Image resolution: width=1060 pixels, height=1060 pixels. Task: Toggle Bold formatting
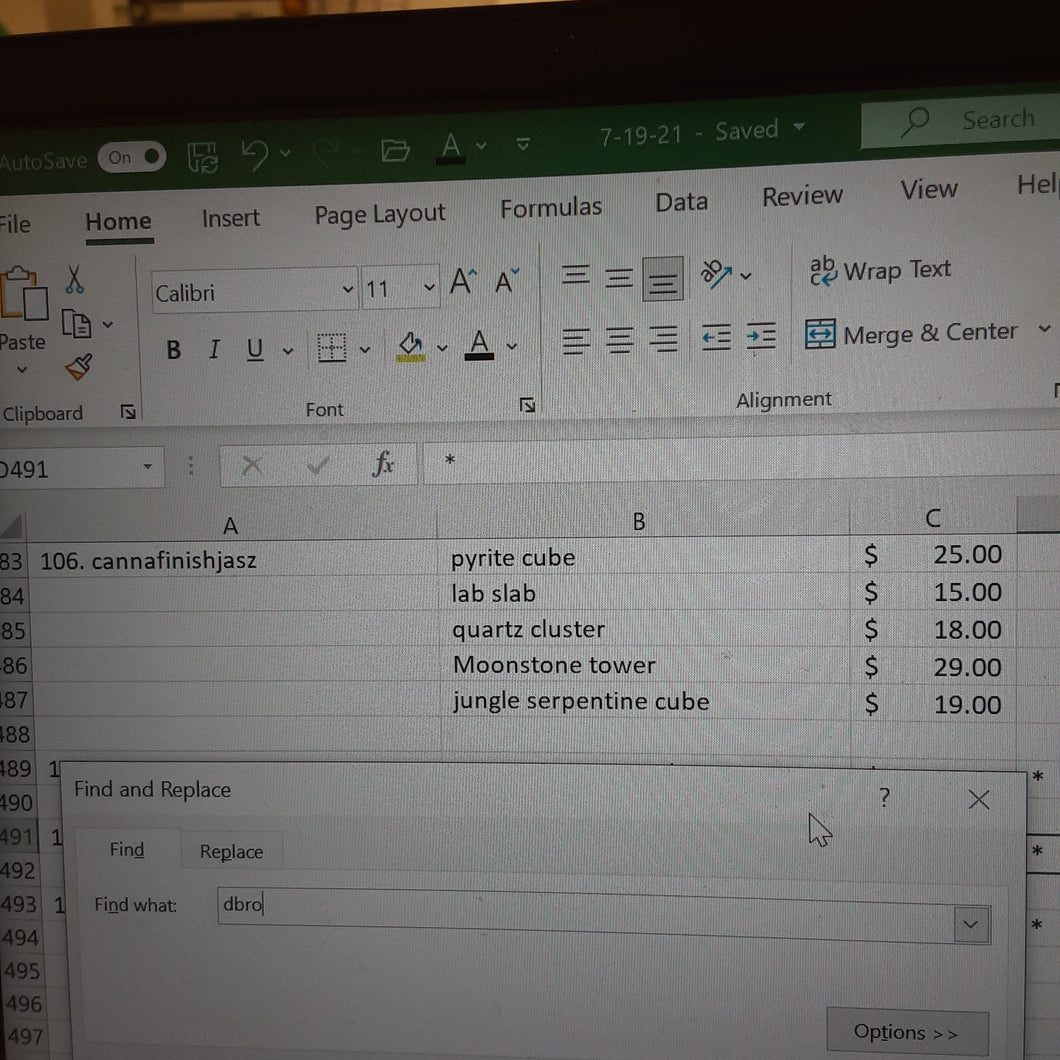[x=173, y=350]
